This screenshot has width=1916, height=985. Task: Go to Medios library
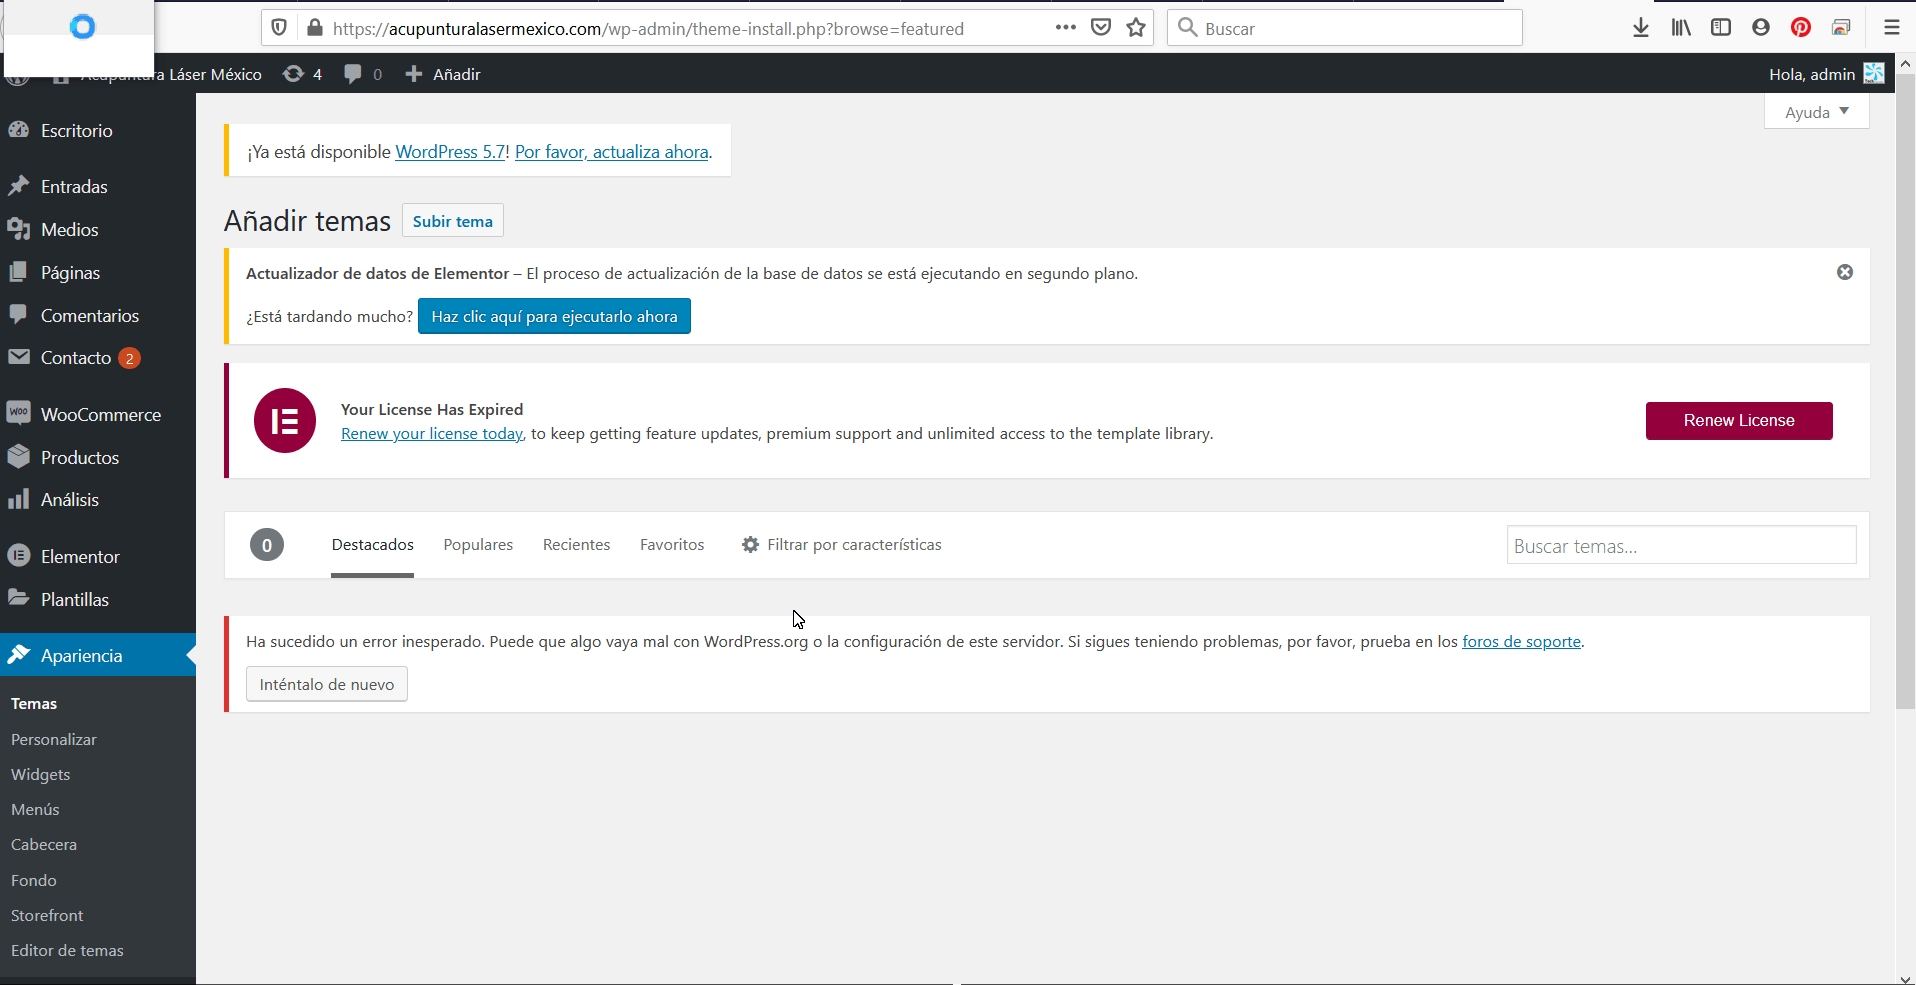pos(98,230)
